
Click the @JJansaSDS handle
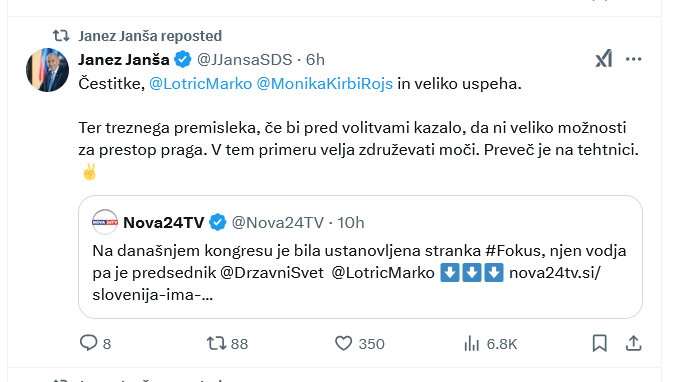click(x=244, y=60)
